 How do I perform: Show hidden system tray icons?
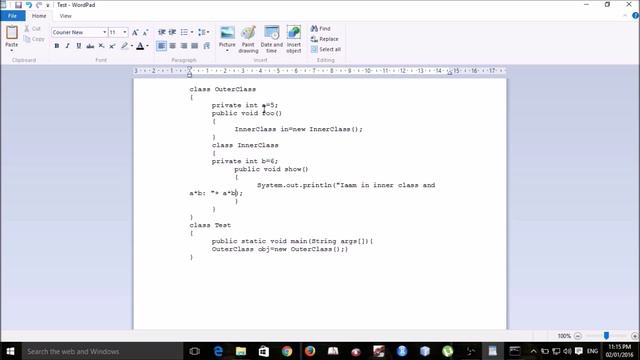point(533,351)
